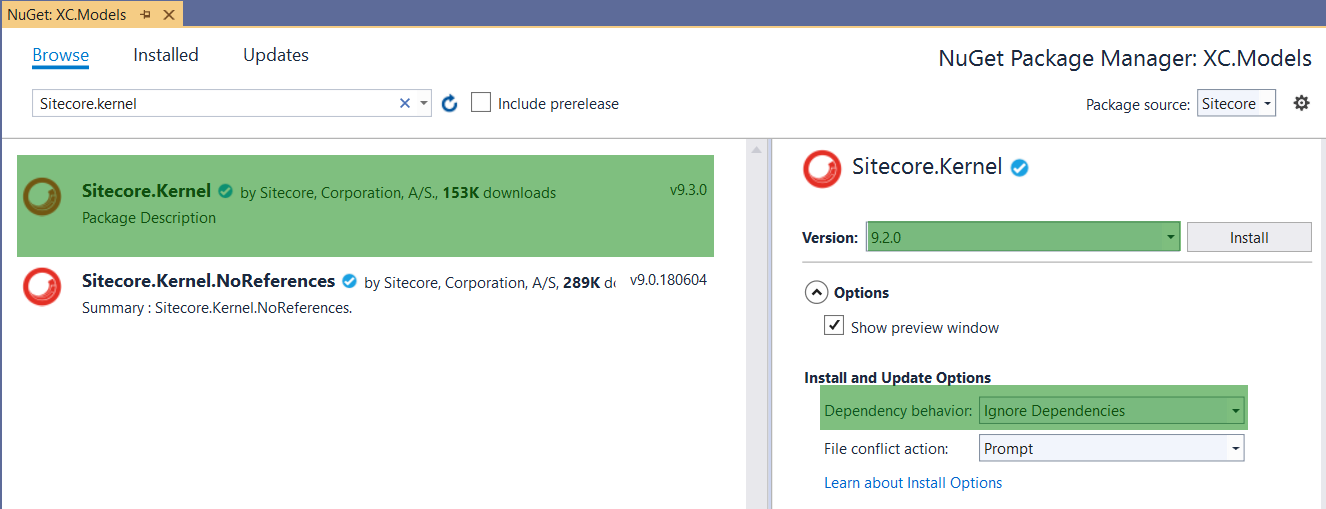The image size is (1326, 509).
Task: Click Sitecore.Kernel.NoReferences package logo
Action: coord(43,287)
